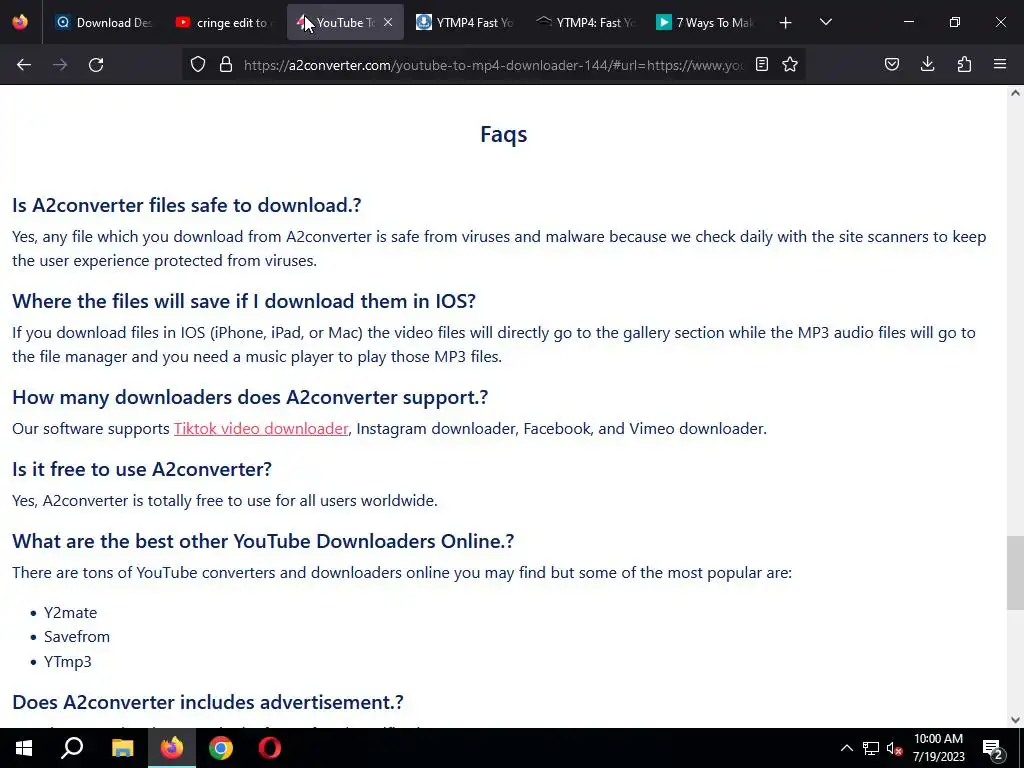1024x768 pixels.
Task: Save page to Pocket
Action: 892,65
